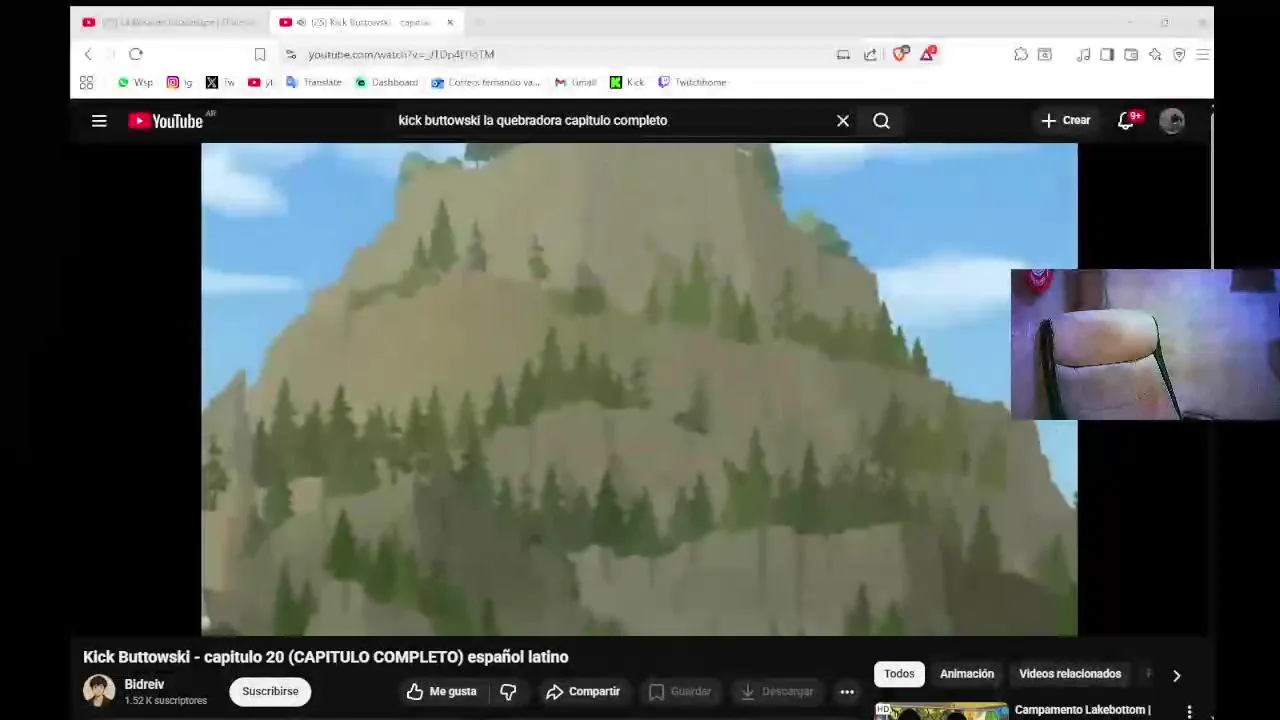Open the cast/screen icon in address bar

coord(843,55)
